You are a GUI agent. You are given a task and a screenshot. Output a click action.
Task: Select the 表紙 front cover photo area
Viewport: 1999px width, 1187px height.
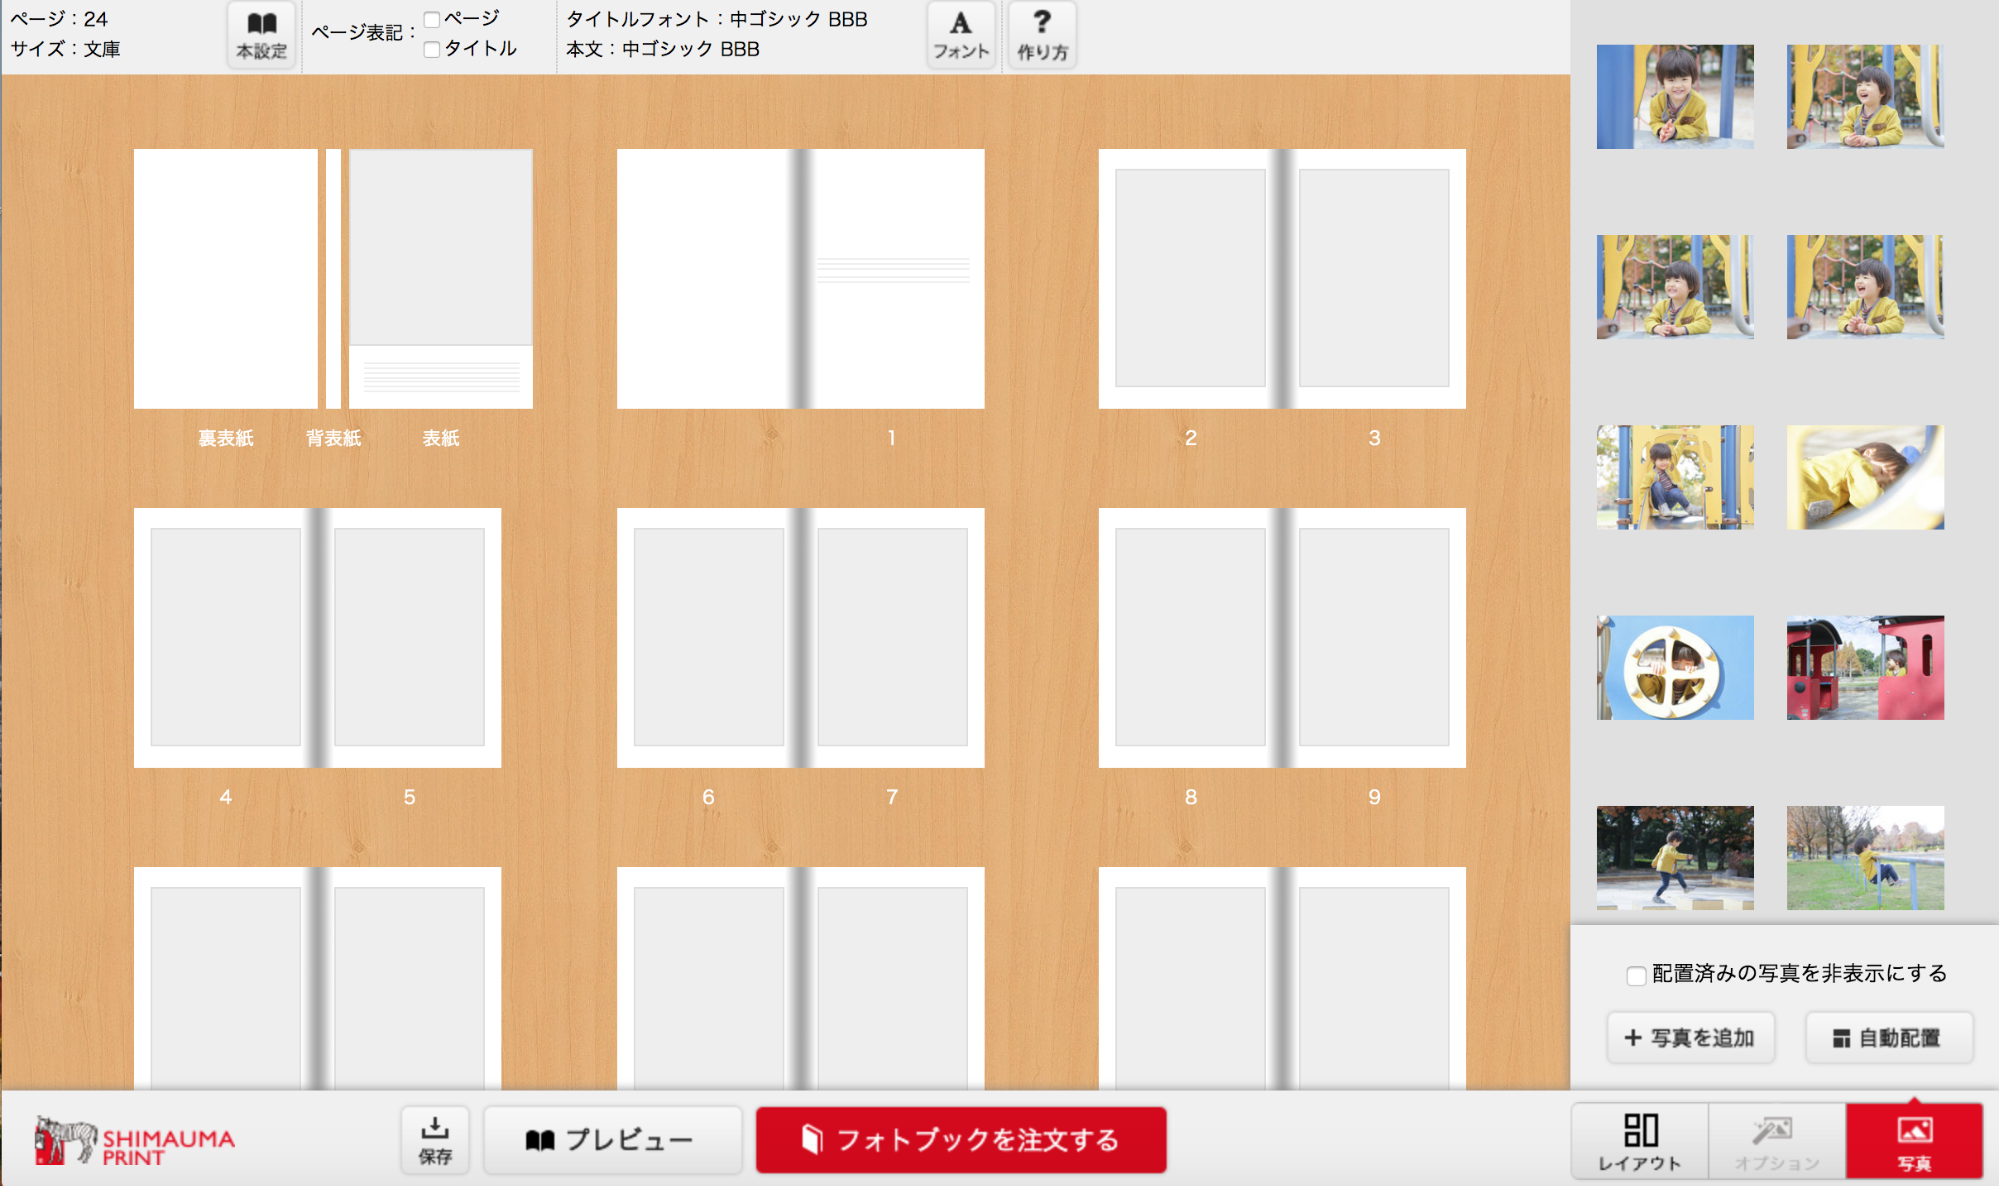tap(441, 247)
